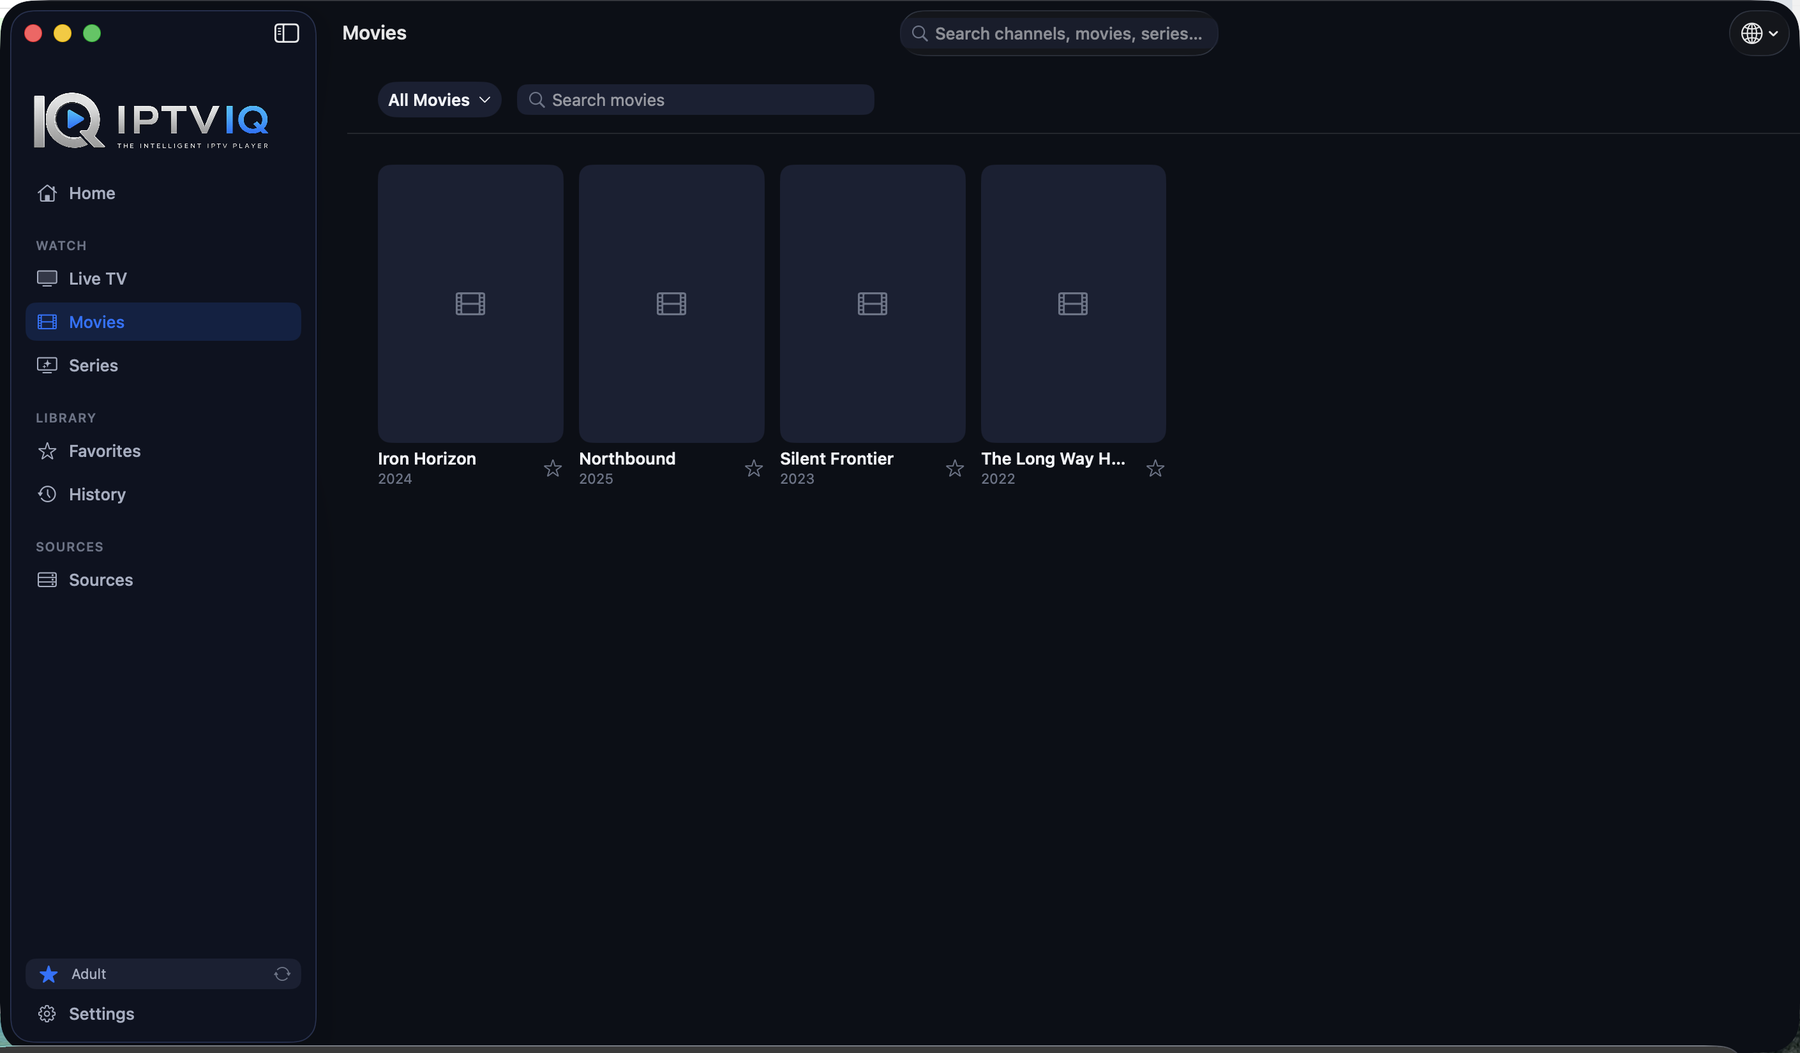Click the 2022 year under The Long Way
Image resolution: width=1800 pixels, height=1053 pixels.
click(998, 479)
